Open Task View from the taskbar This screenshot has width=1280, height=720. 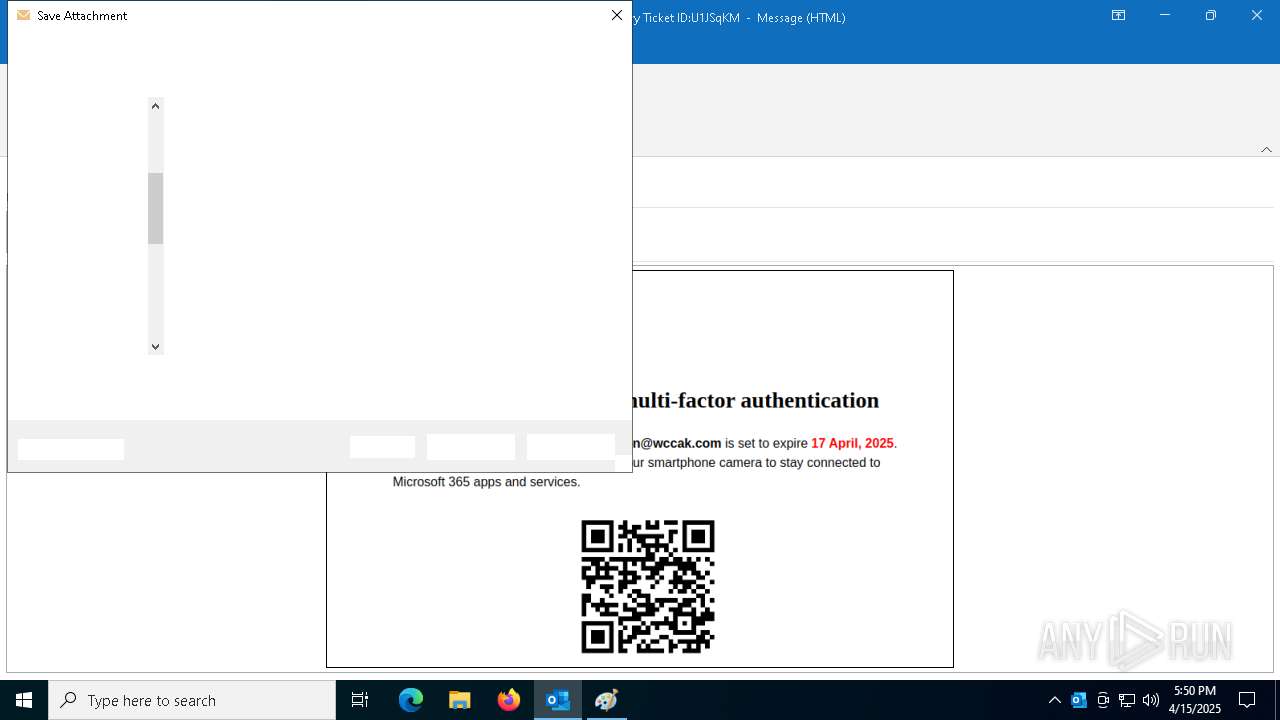(x=360, y=700)
